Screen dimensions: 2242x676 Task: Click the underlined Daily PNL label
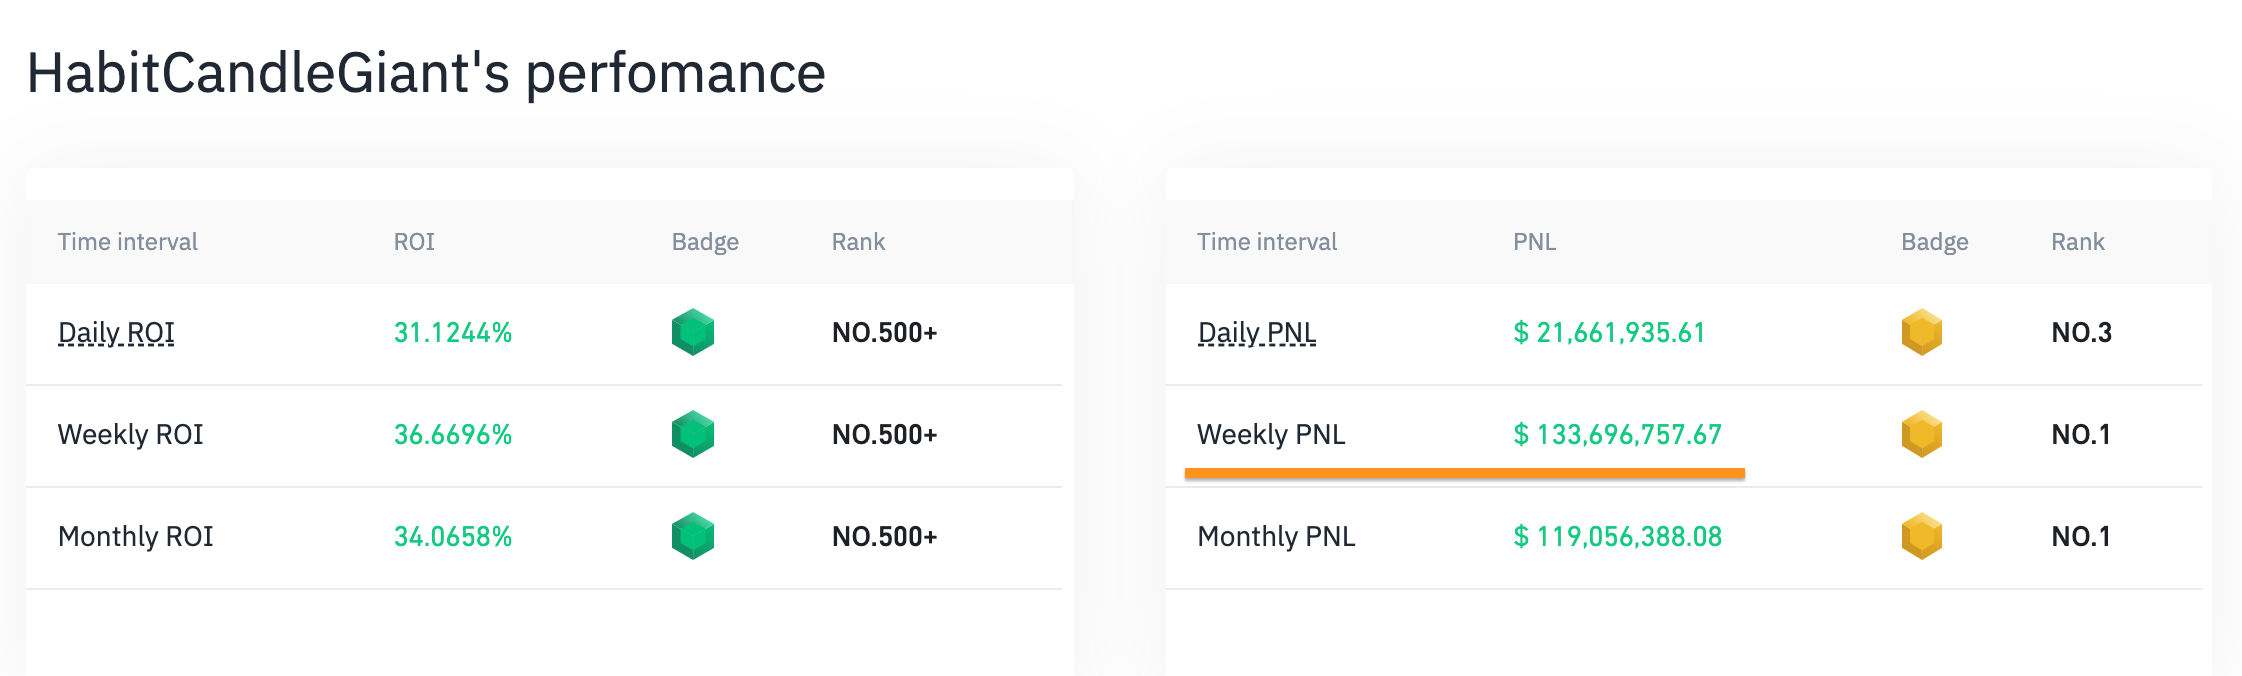click(1257, 332)
